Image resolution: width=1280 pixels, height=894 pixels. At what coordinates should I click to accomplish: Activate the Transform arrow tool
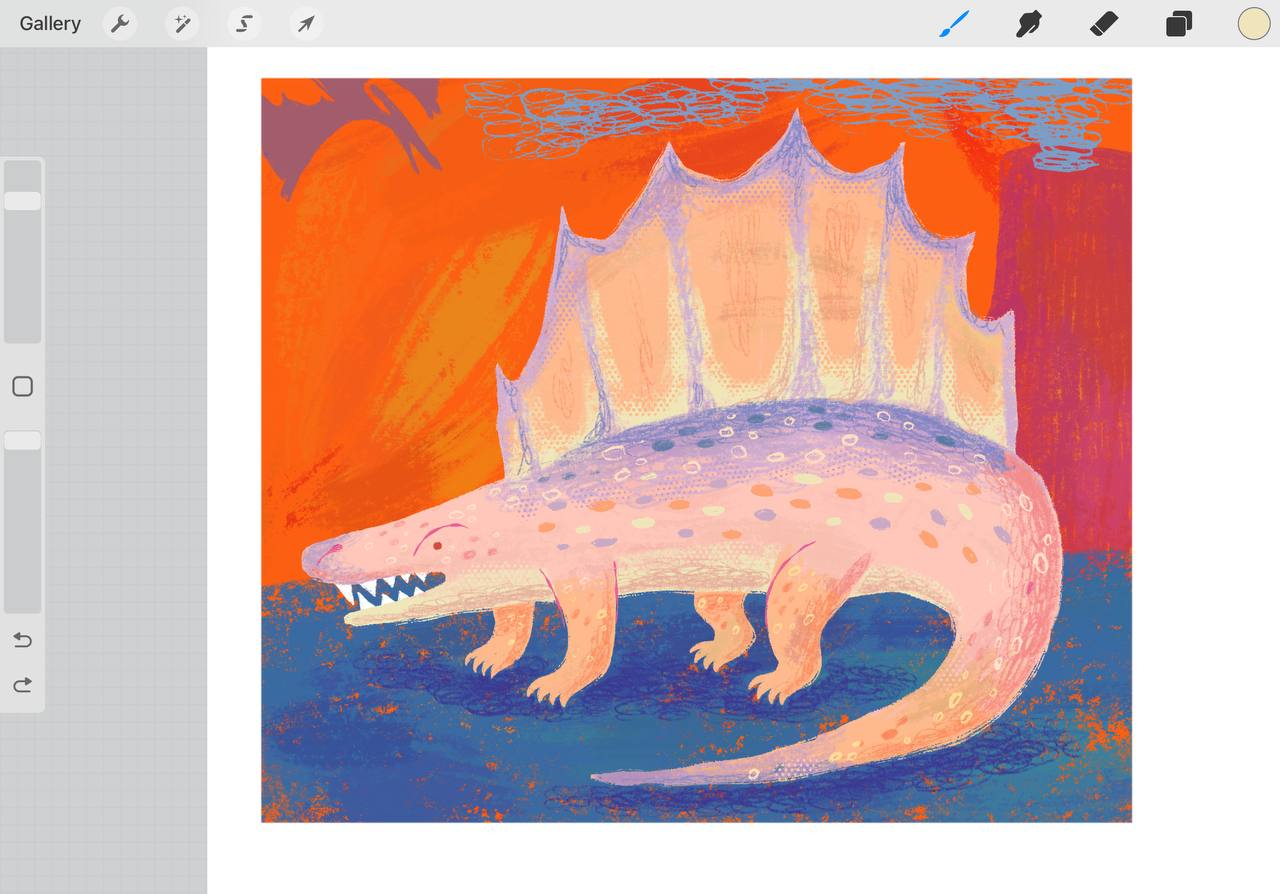306,24
